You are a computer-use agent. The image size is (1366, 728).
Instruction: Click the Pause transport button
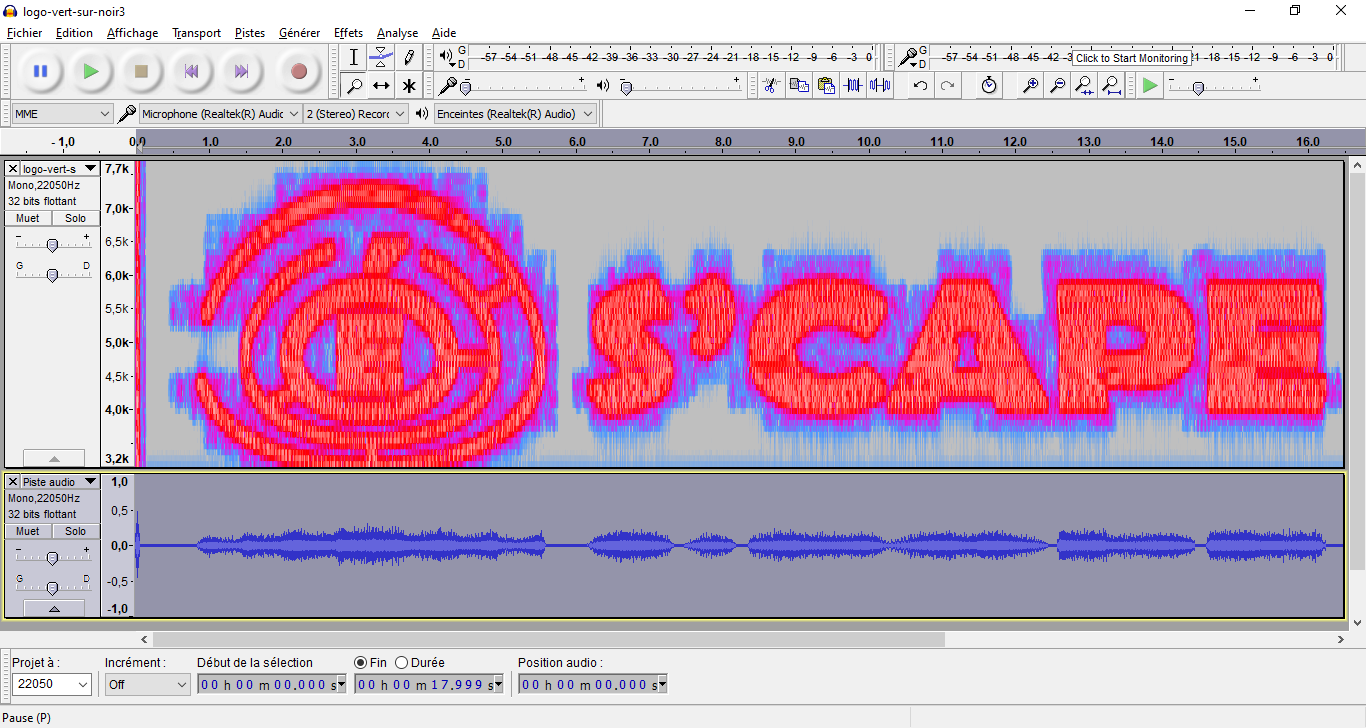(x=40, y=71)
